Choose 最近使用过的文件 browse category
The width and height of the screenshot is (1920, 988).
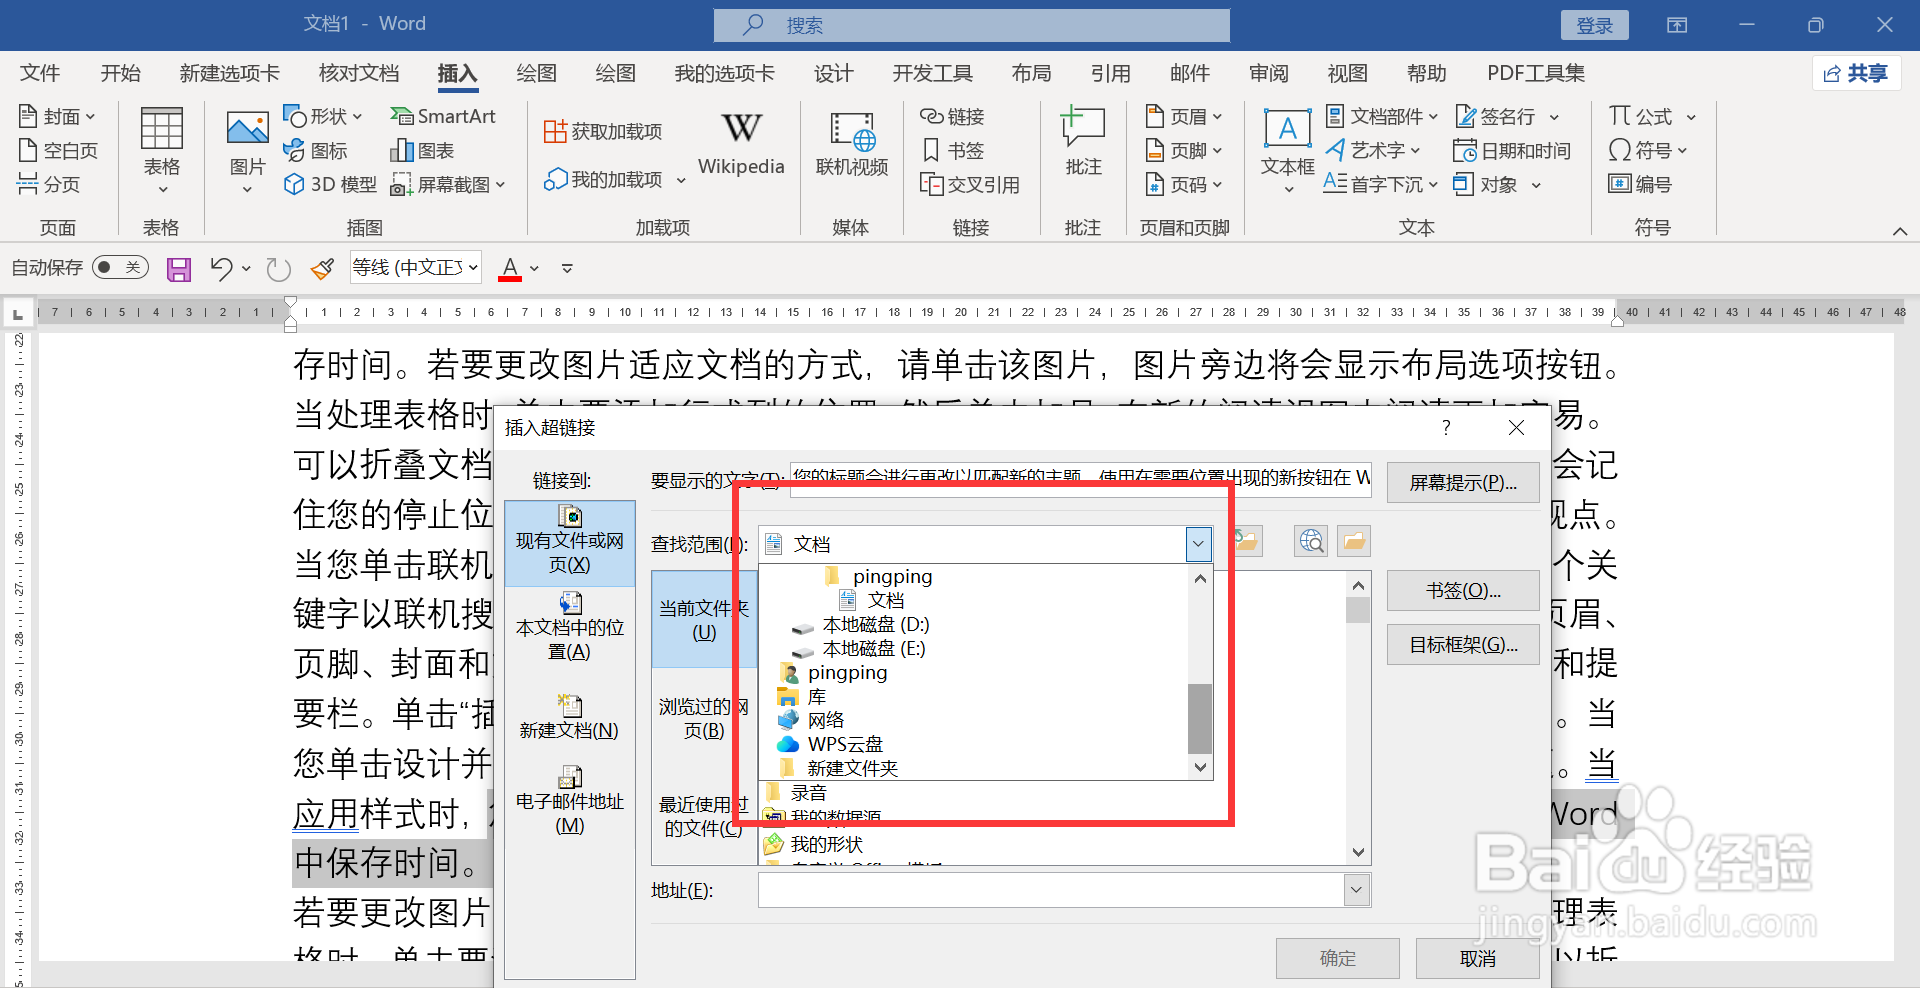pyautogui.click(x=704, y=816)
